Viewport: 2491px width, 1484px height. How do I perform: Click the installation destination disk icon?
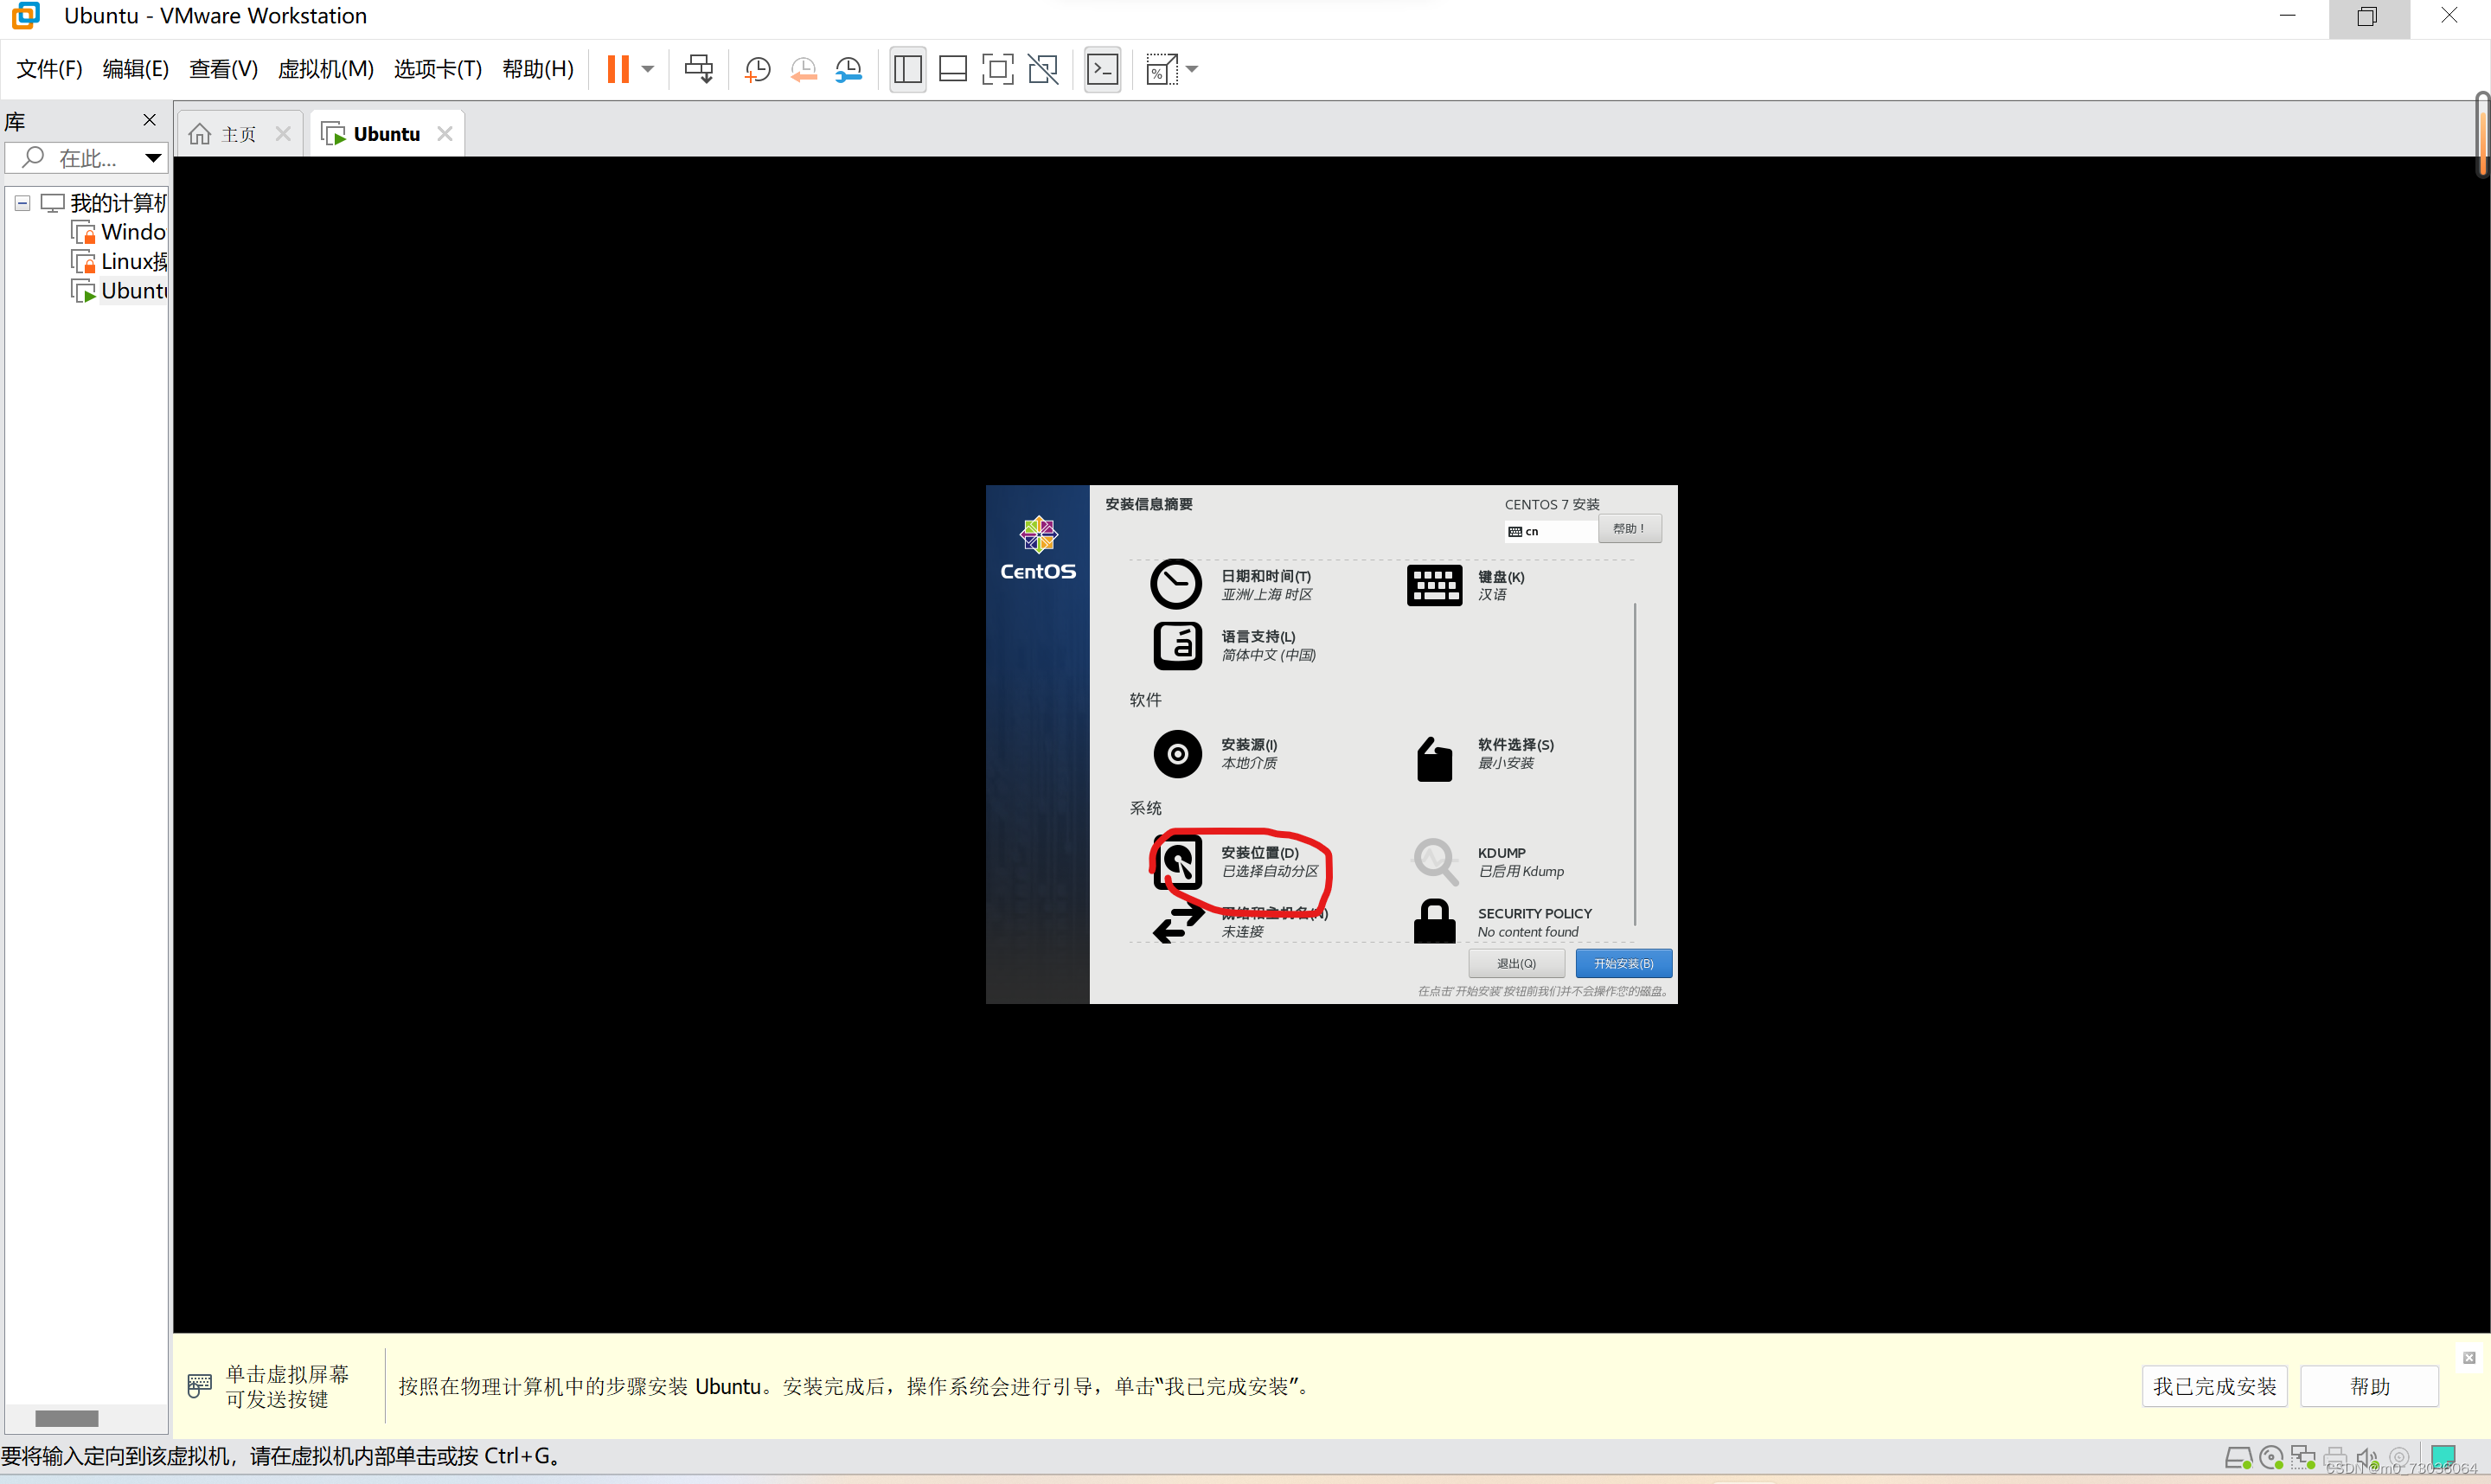(x=1177, y=862)
